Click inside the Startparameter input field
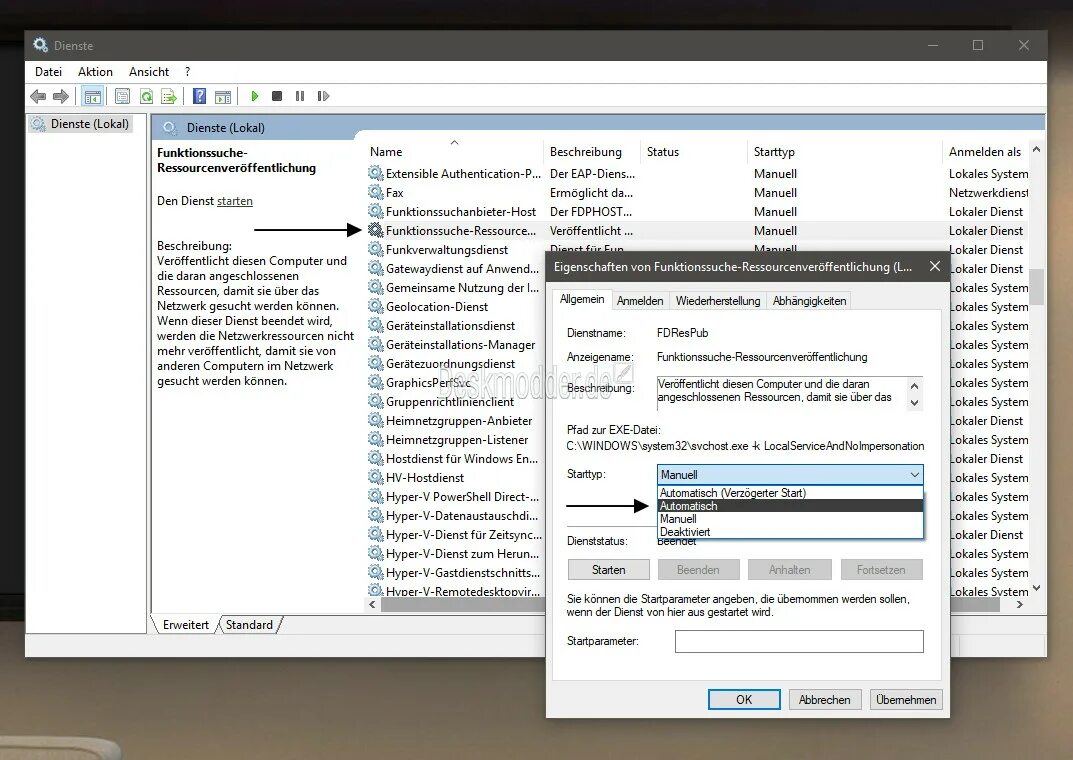 (798, 641)
